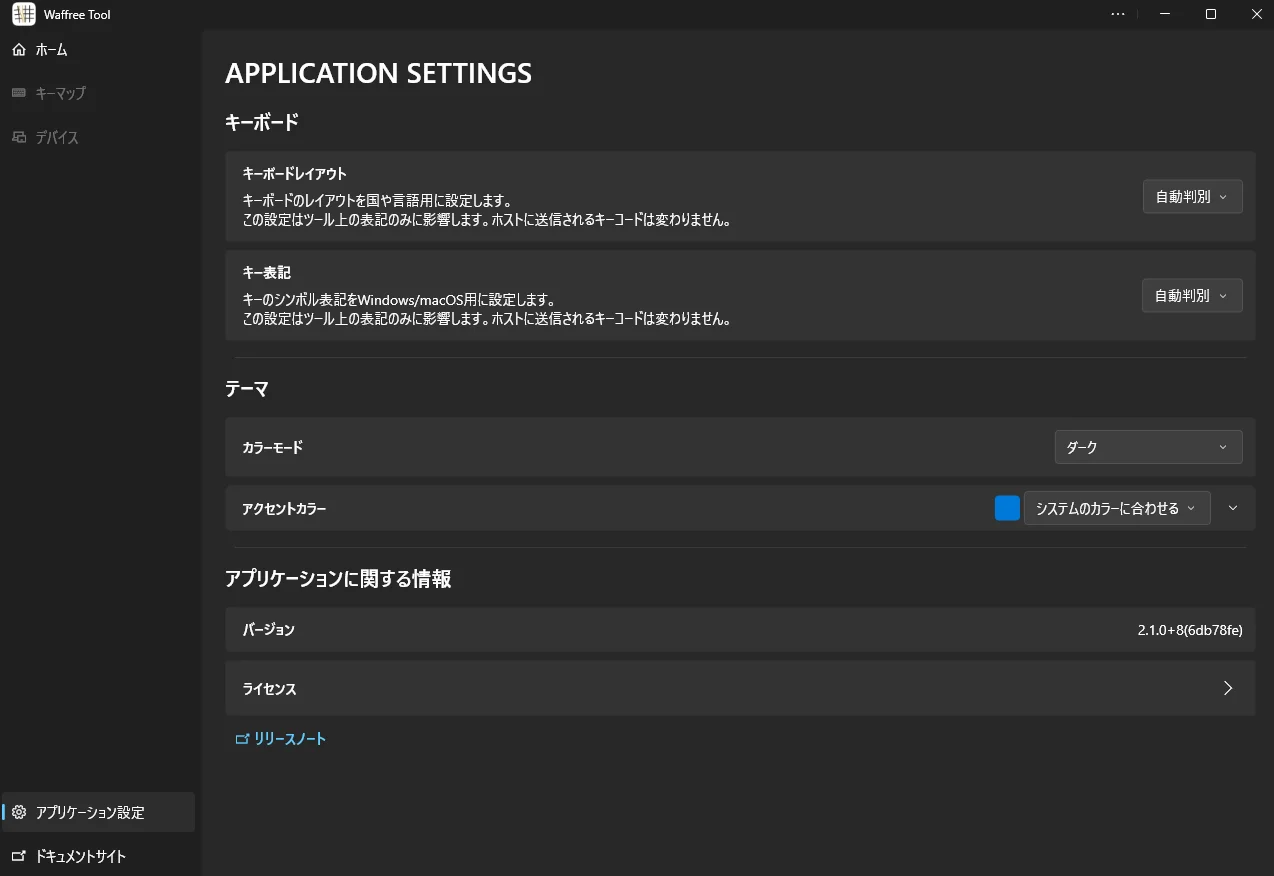Click the external link icon beside リリースノート
This screenshot has width=1274, height=876.
[242, 739]
